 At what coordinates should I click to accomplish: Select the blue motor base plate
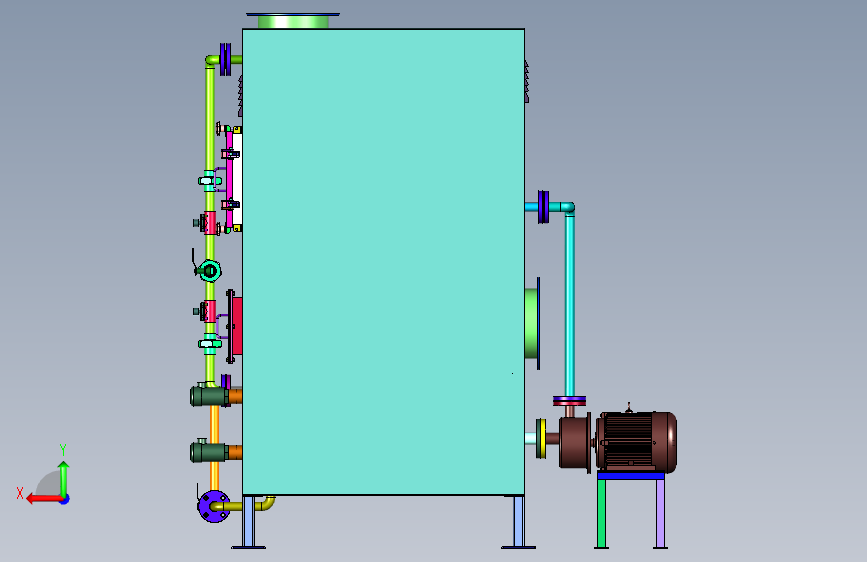(631, 476)
